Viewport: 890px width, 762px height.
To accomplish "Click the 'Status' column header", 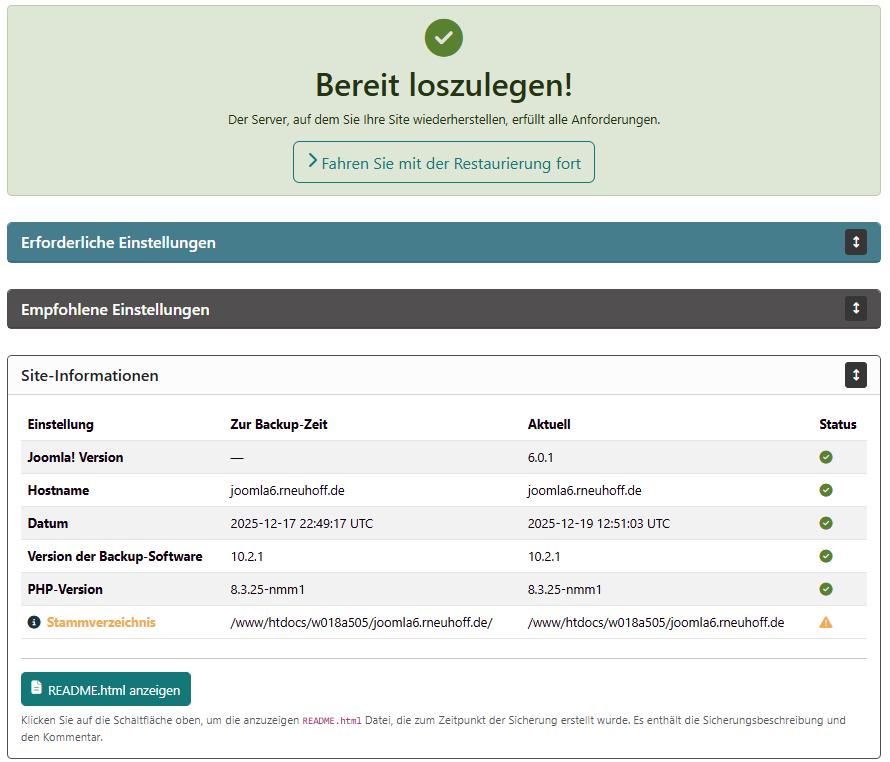I will coord(837,424).
